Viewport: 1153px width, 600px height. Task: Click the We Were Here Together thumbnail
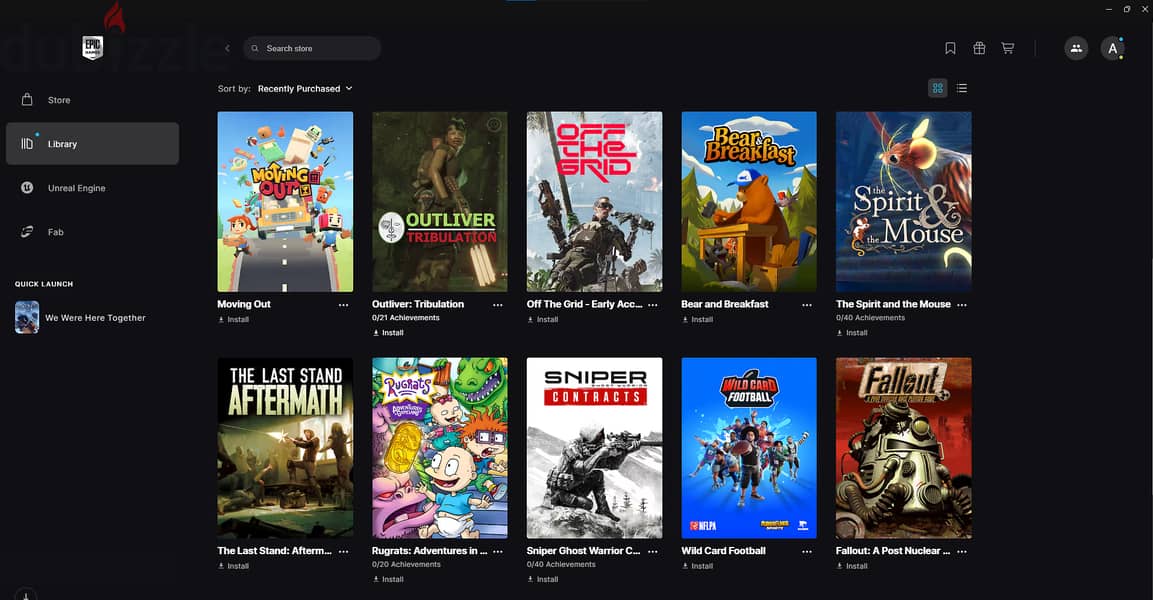[27, 318]
